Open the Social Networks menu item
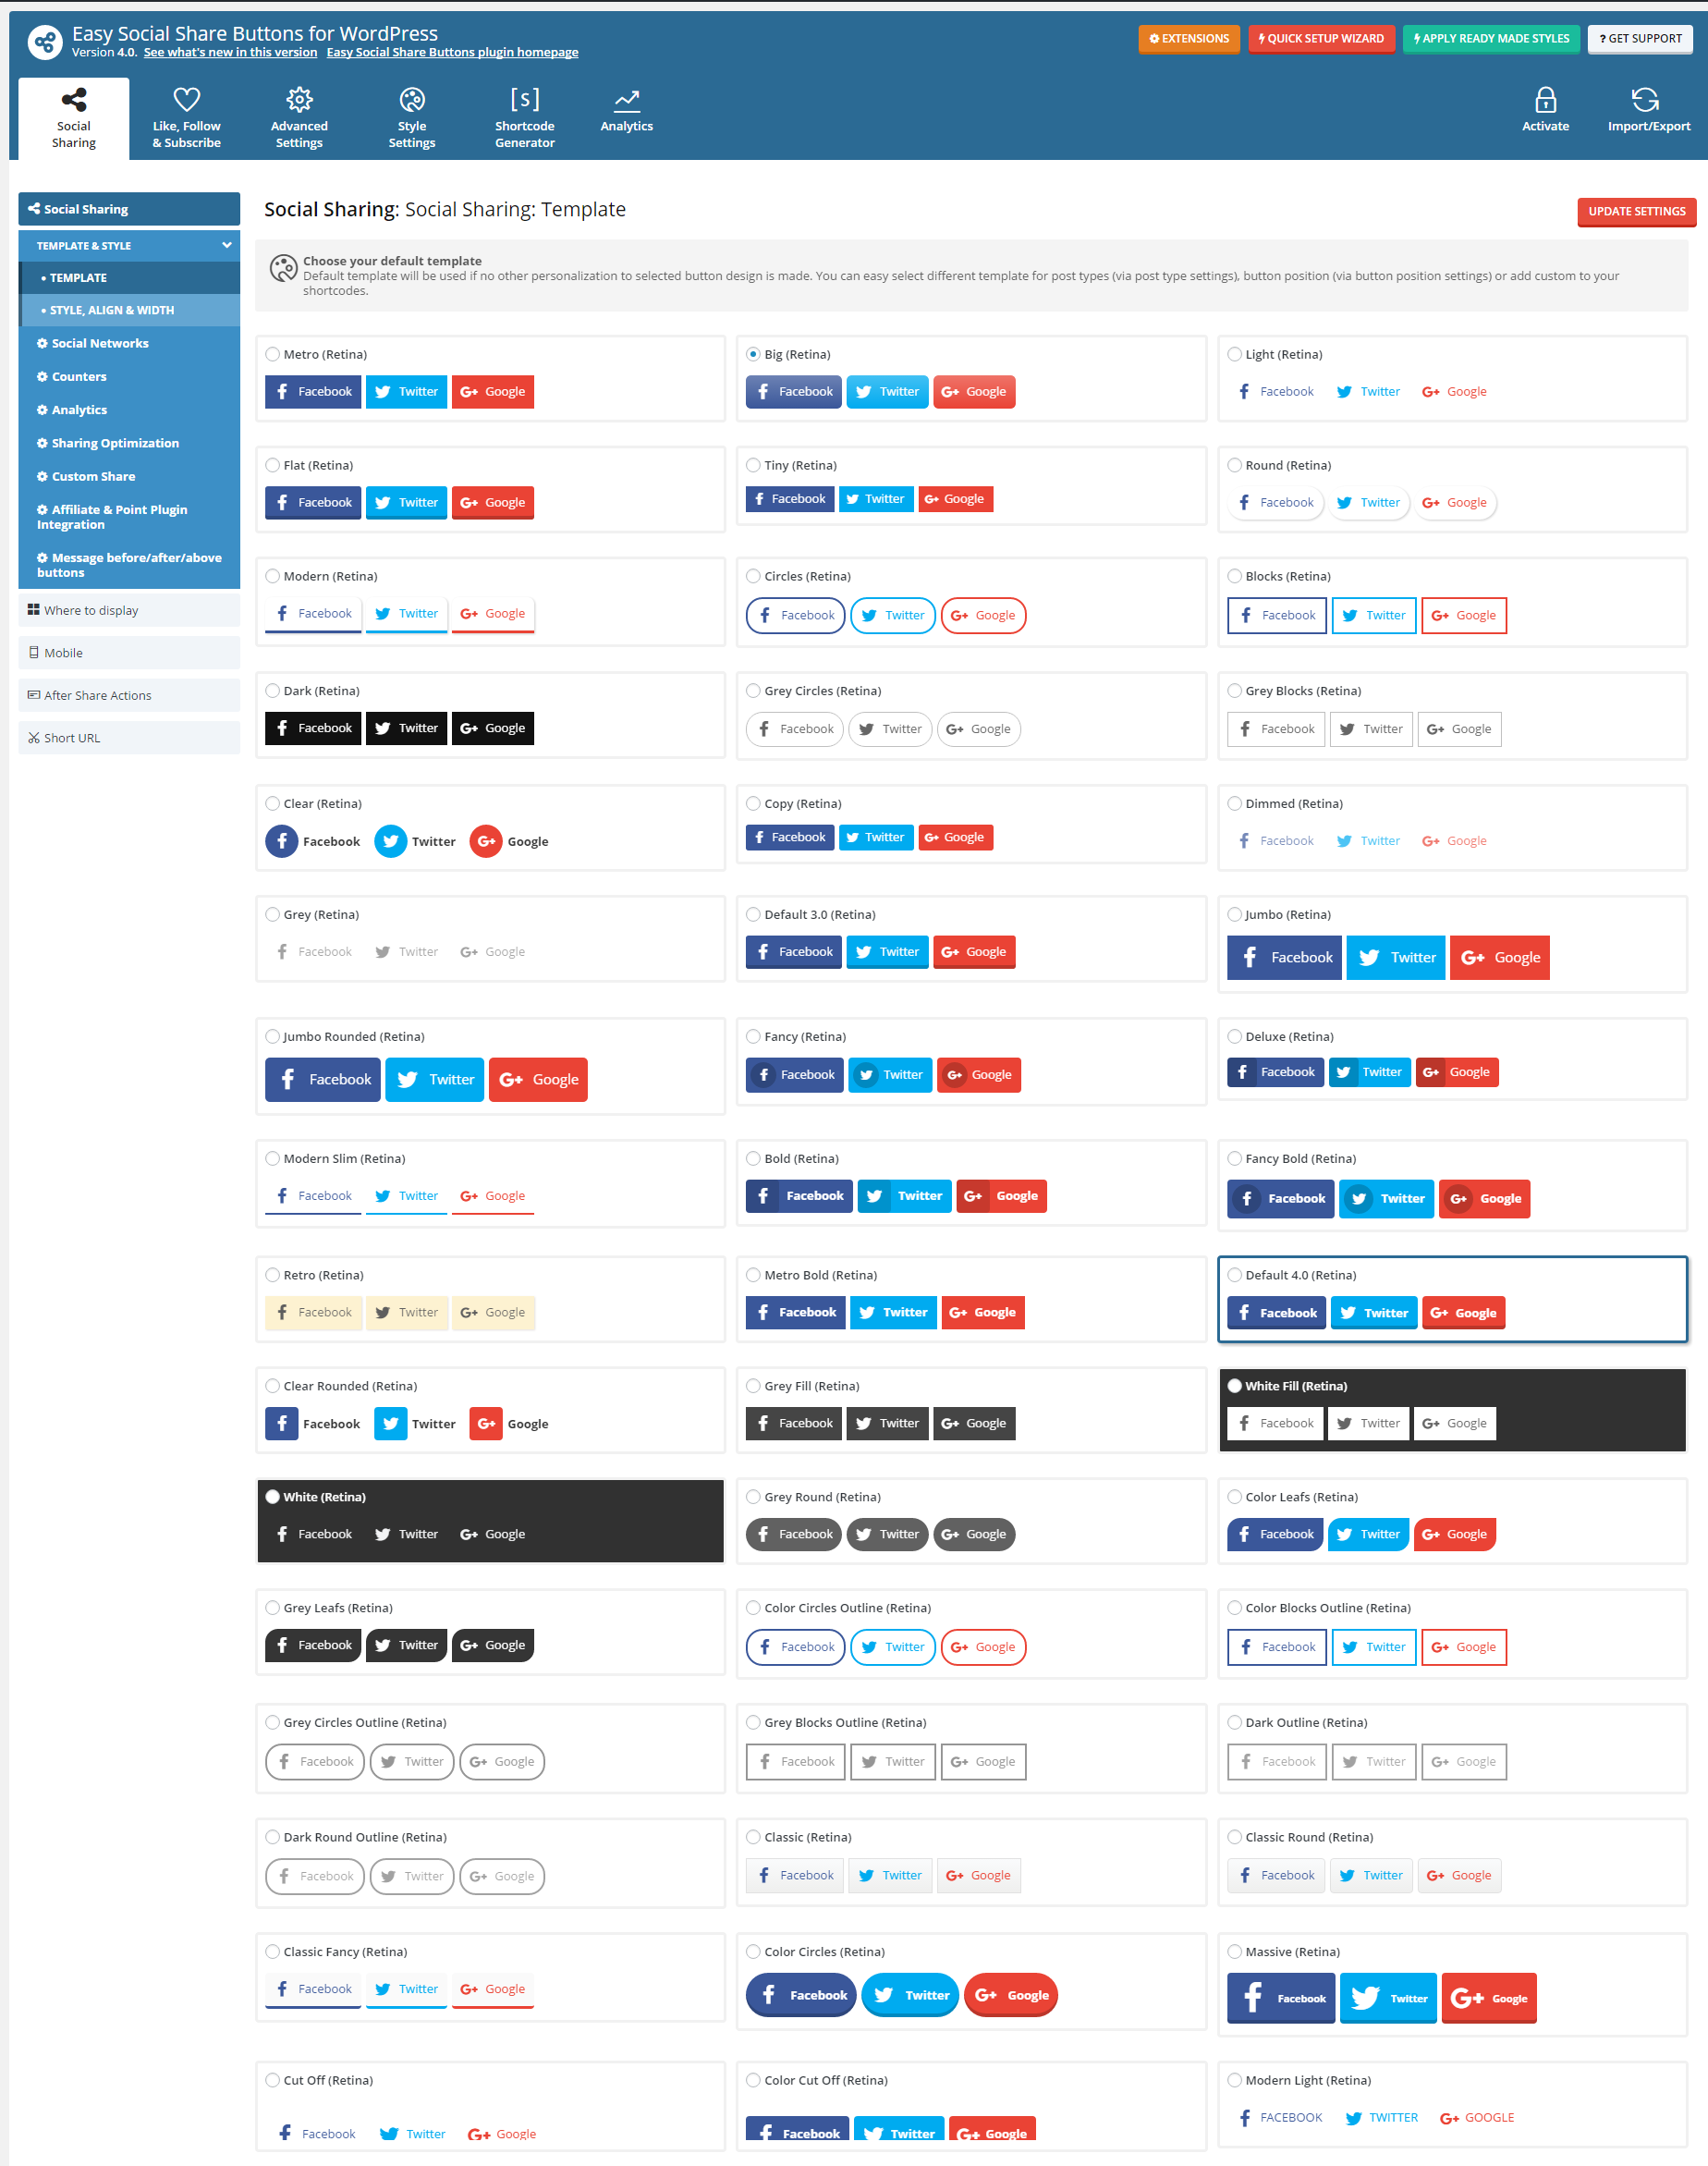The width and height of the screenshot is (1708, 2166). tap(100, 343)
